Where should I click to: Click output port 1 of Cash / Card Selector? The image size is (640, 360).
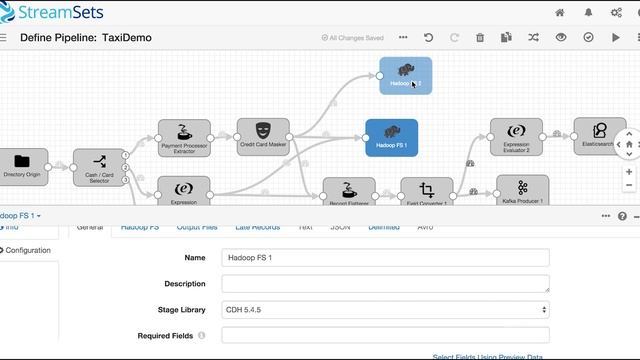pos(125,155)
